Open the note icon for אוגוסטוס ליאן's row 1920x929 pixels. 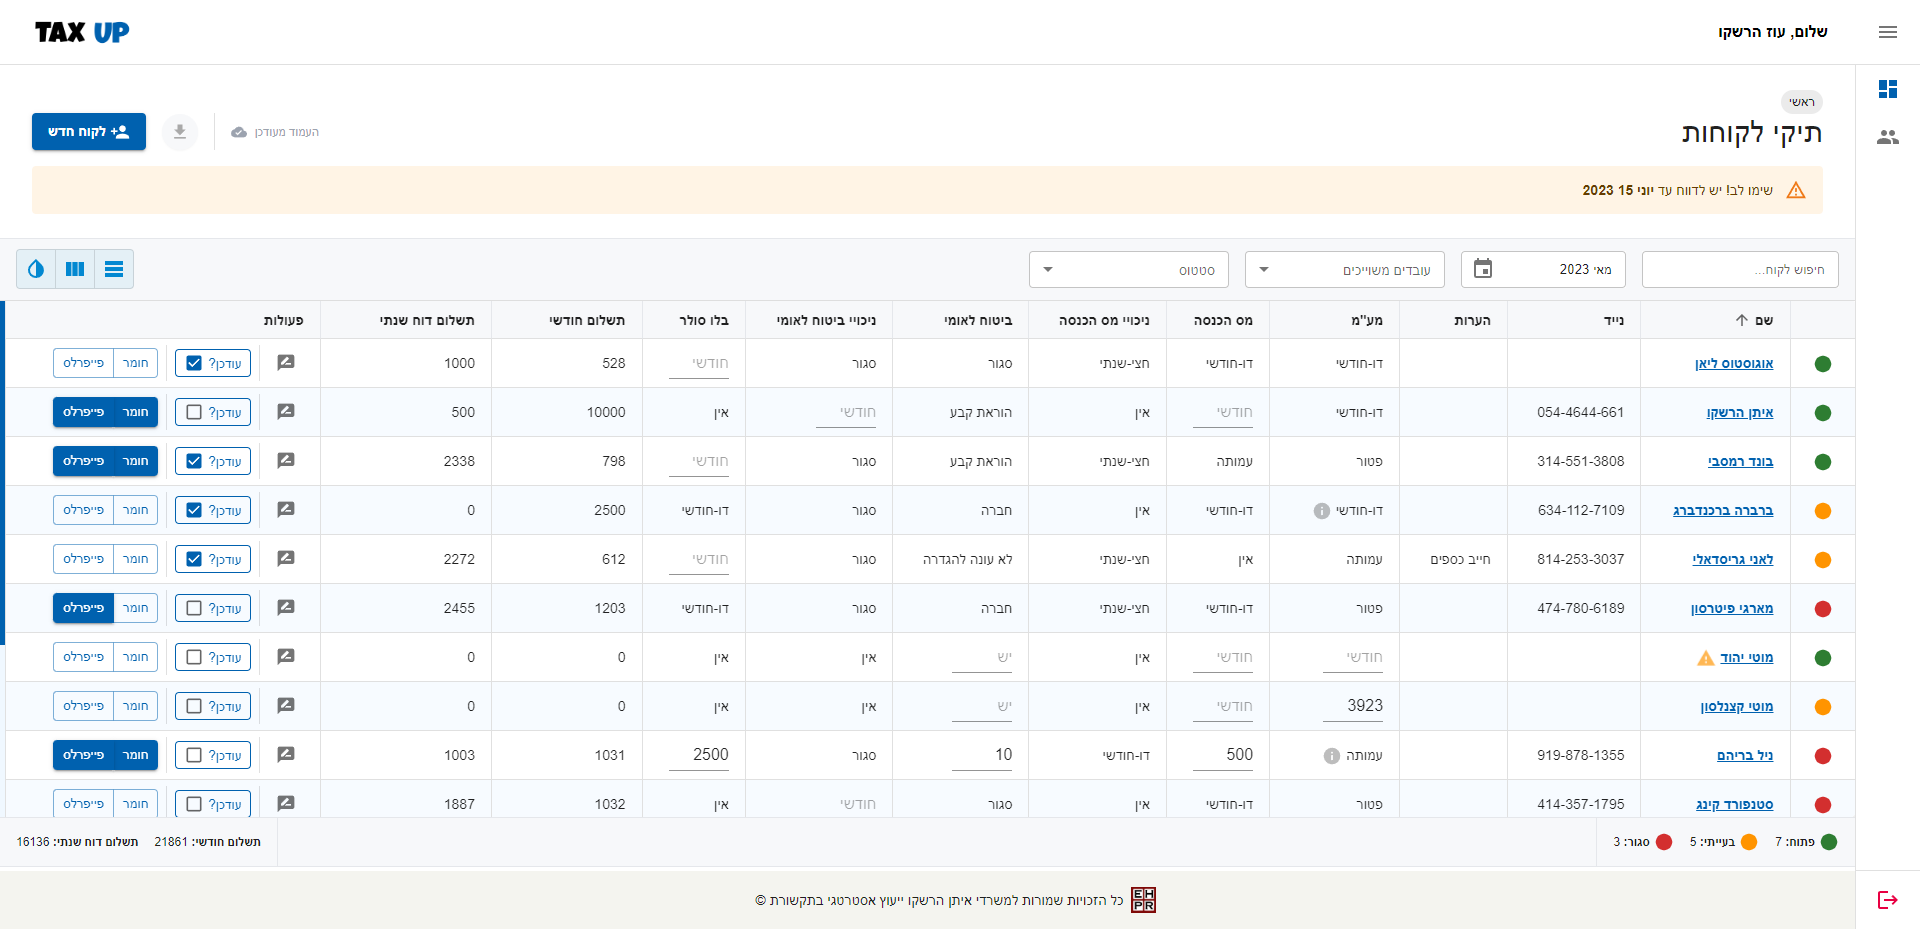(286, 363)
